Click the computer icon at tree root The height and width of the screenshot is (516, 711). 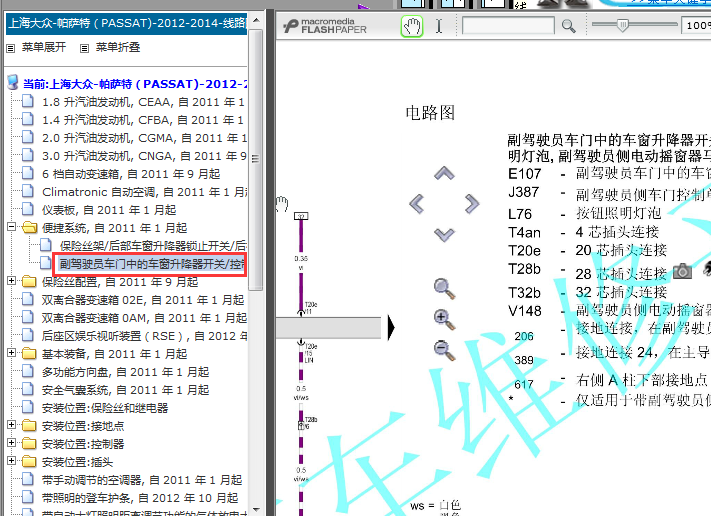click(x=13, y=83)
